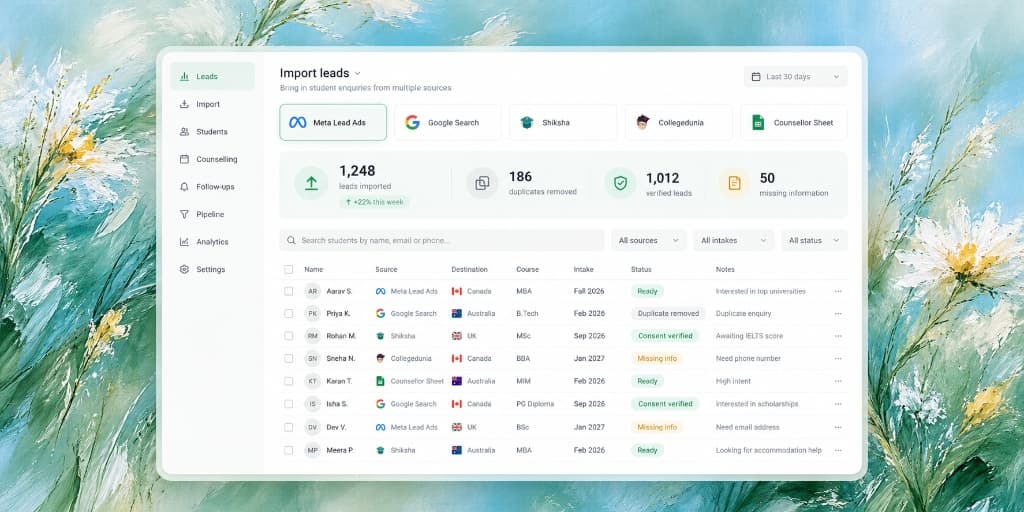Click Missing info status for Sneha N.
The image size is (1024, 512).
pos(657,359)
